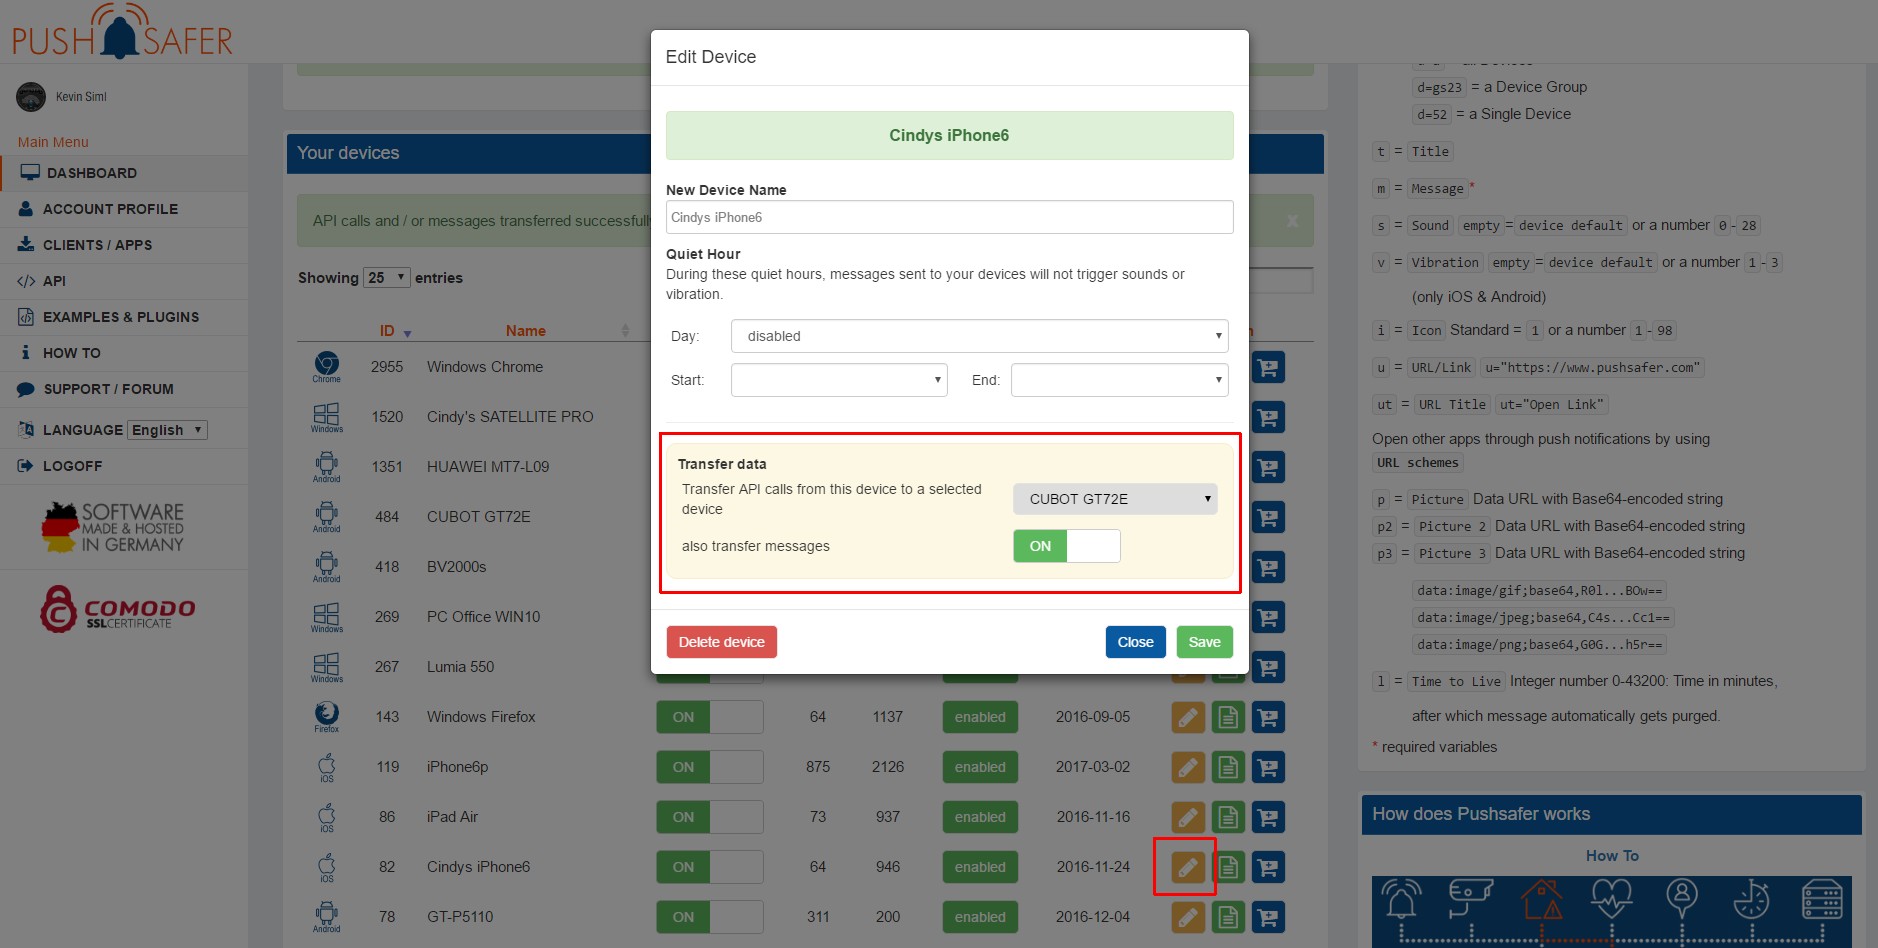1878x948 pixels.
Task: Dismiss the green API calls transferred alert
Action: 1292,221
